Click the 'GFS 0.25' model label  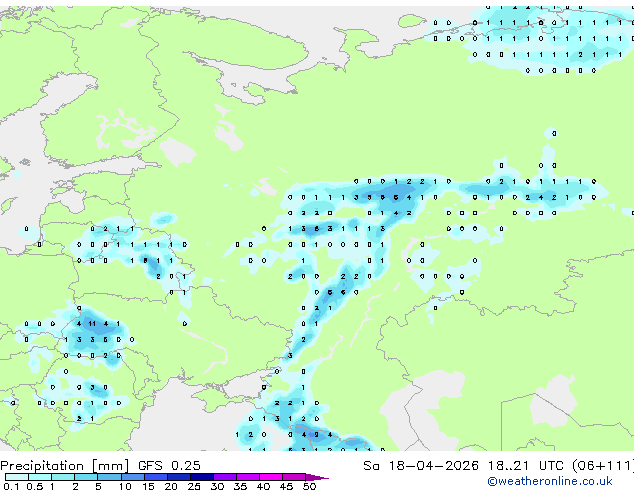169,466
